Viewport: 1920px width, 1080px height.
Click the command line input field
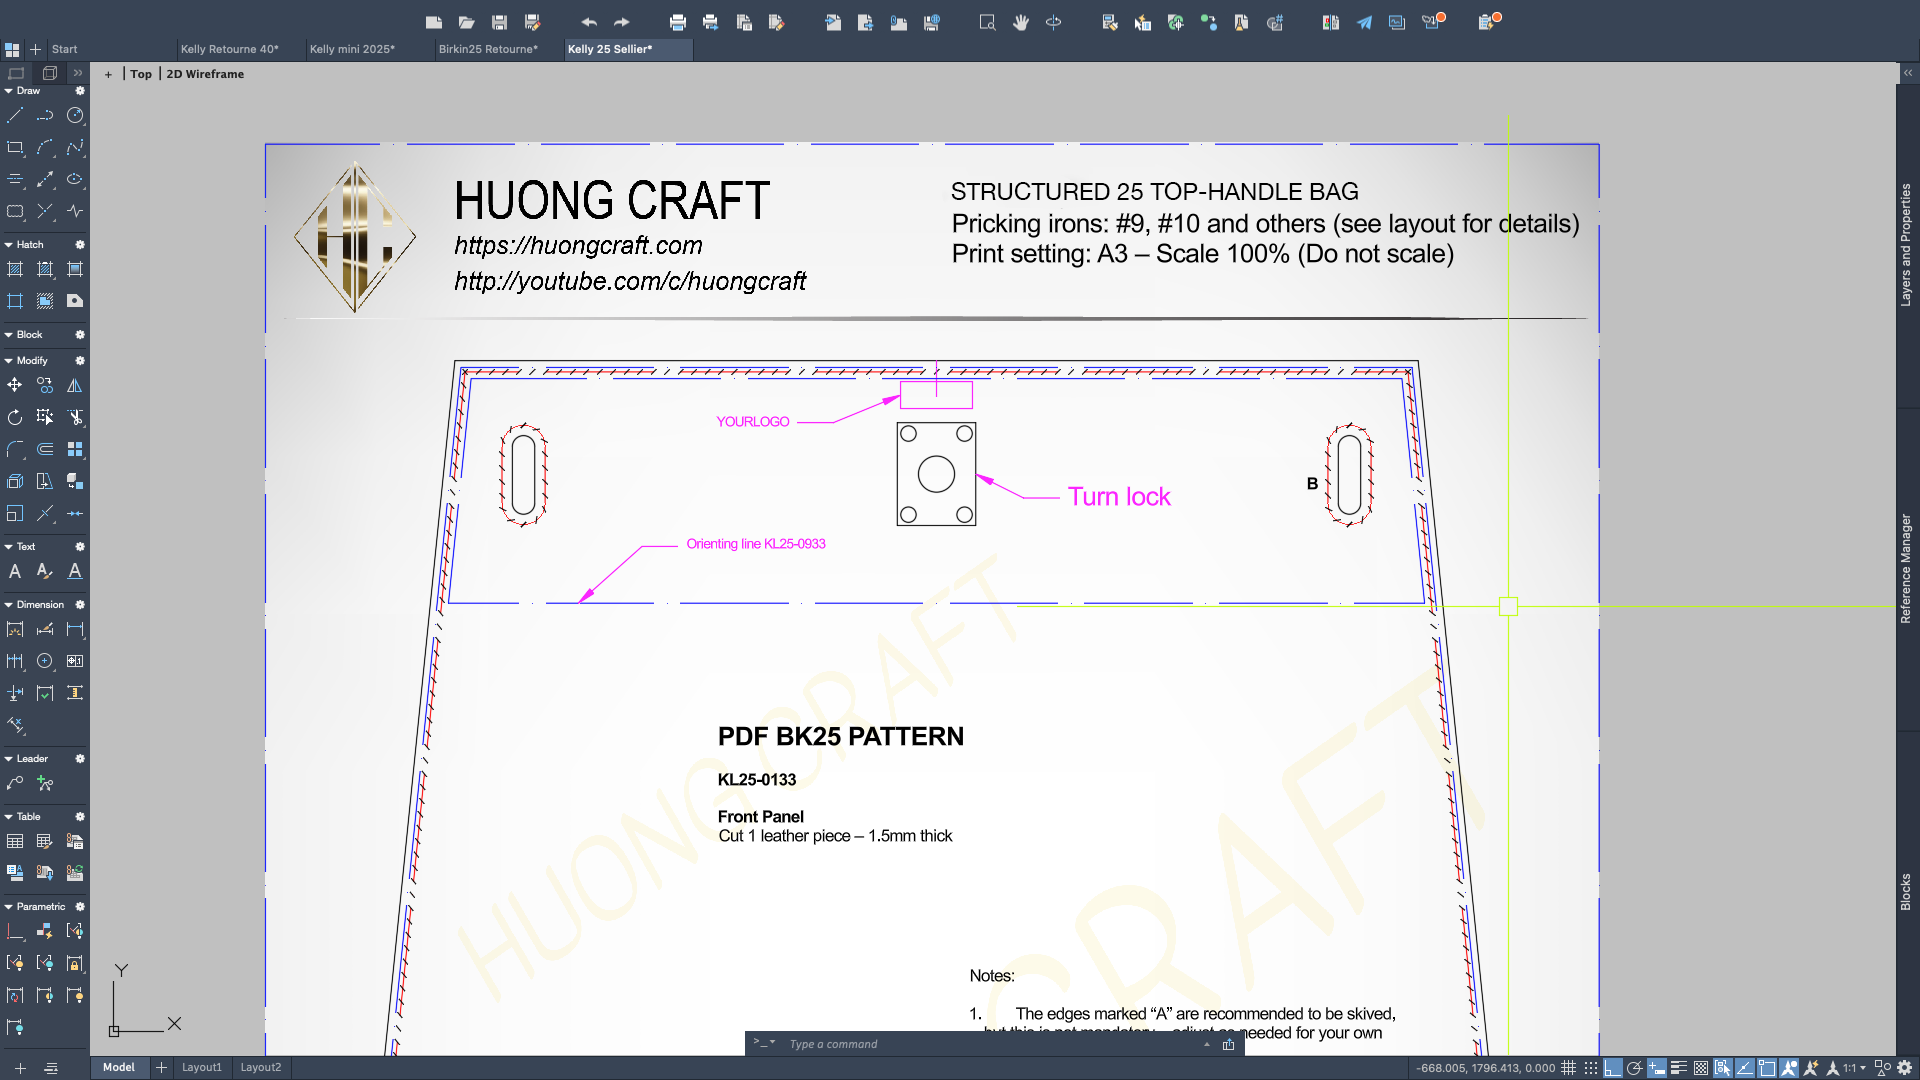coord(990,1044)
